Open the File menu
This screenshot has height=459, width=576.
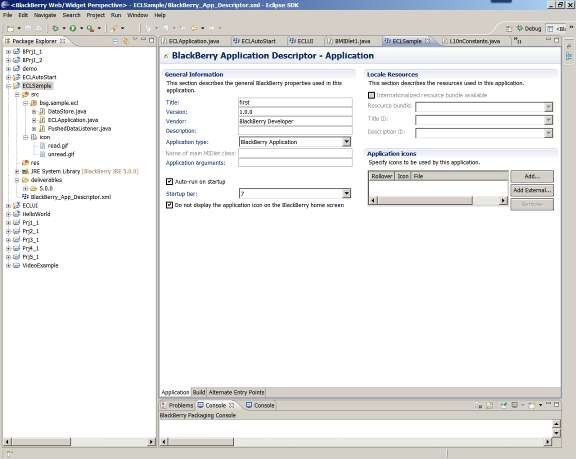[8, 15]
